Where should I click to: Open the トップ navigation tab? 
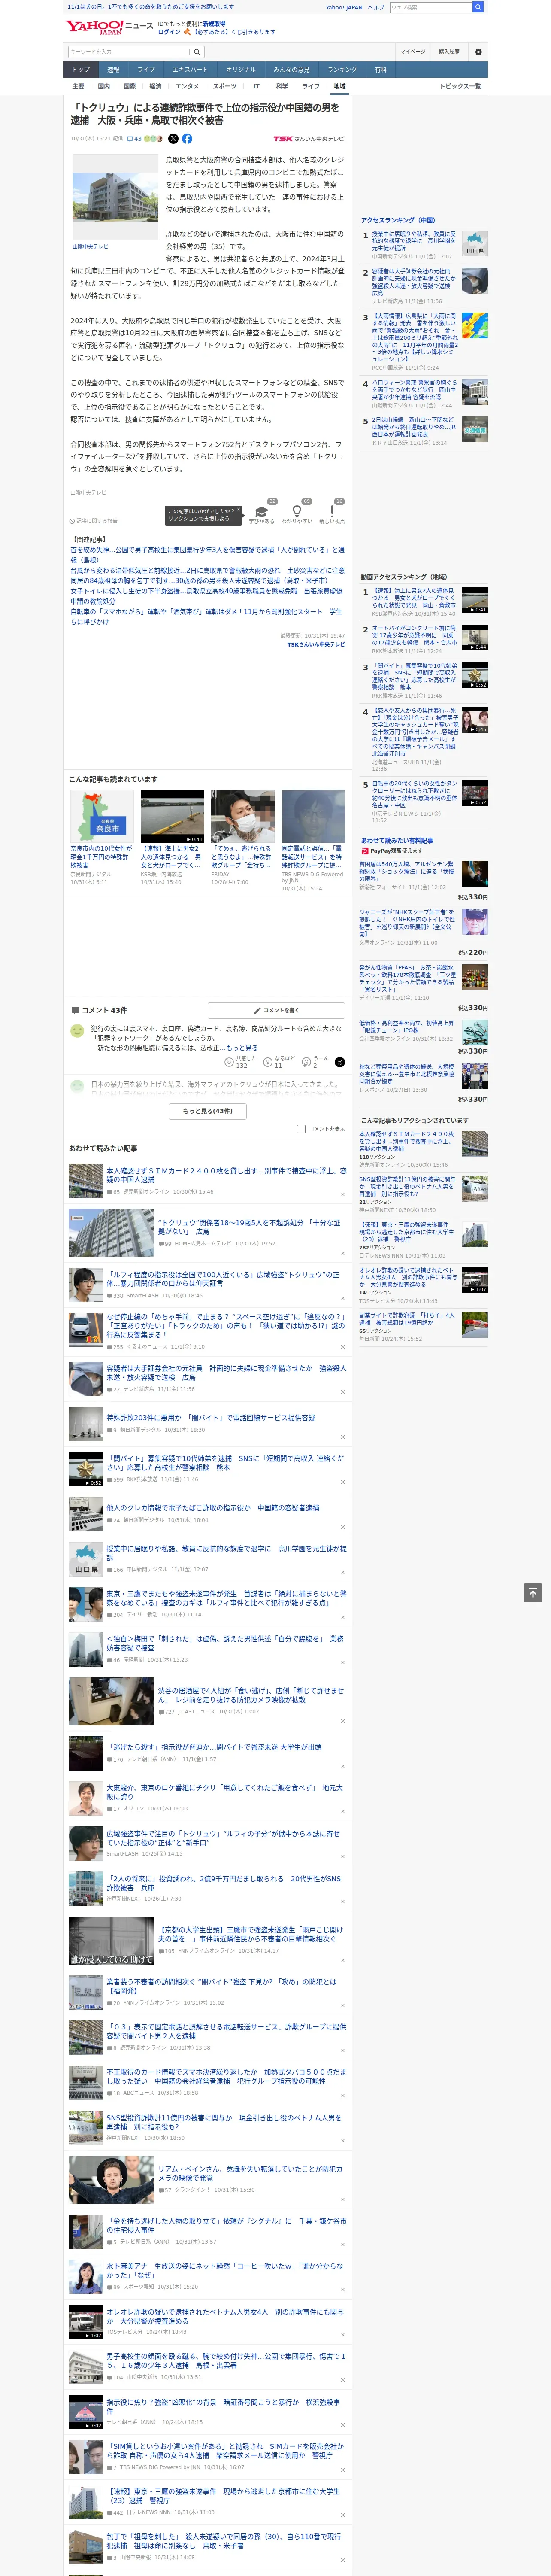[x=81, y=70]
